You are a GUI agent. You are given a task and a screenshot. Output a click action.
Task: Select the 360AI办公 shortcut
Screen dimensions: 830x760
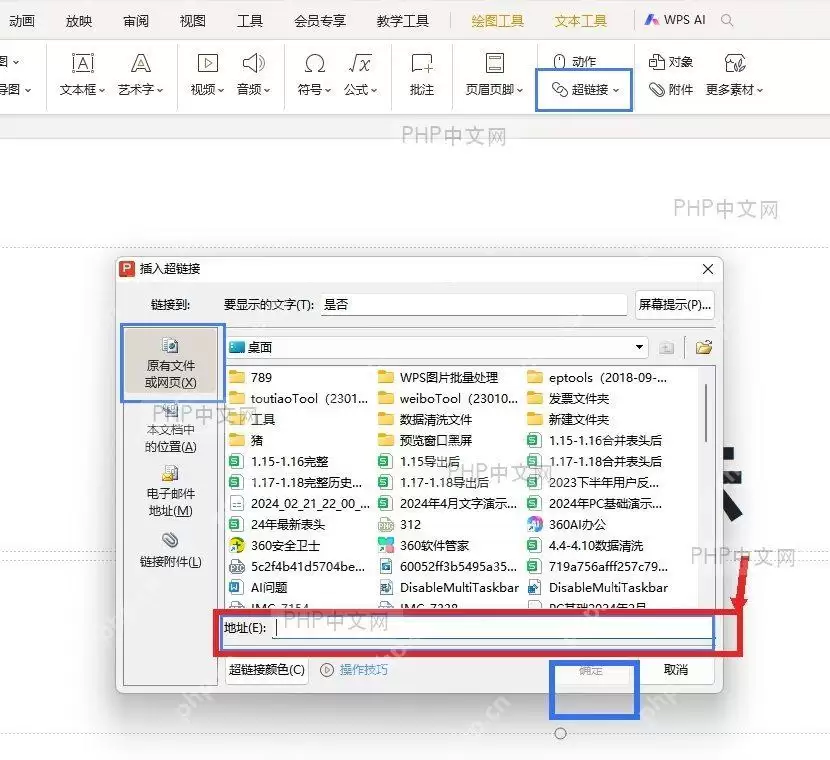567,524
